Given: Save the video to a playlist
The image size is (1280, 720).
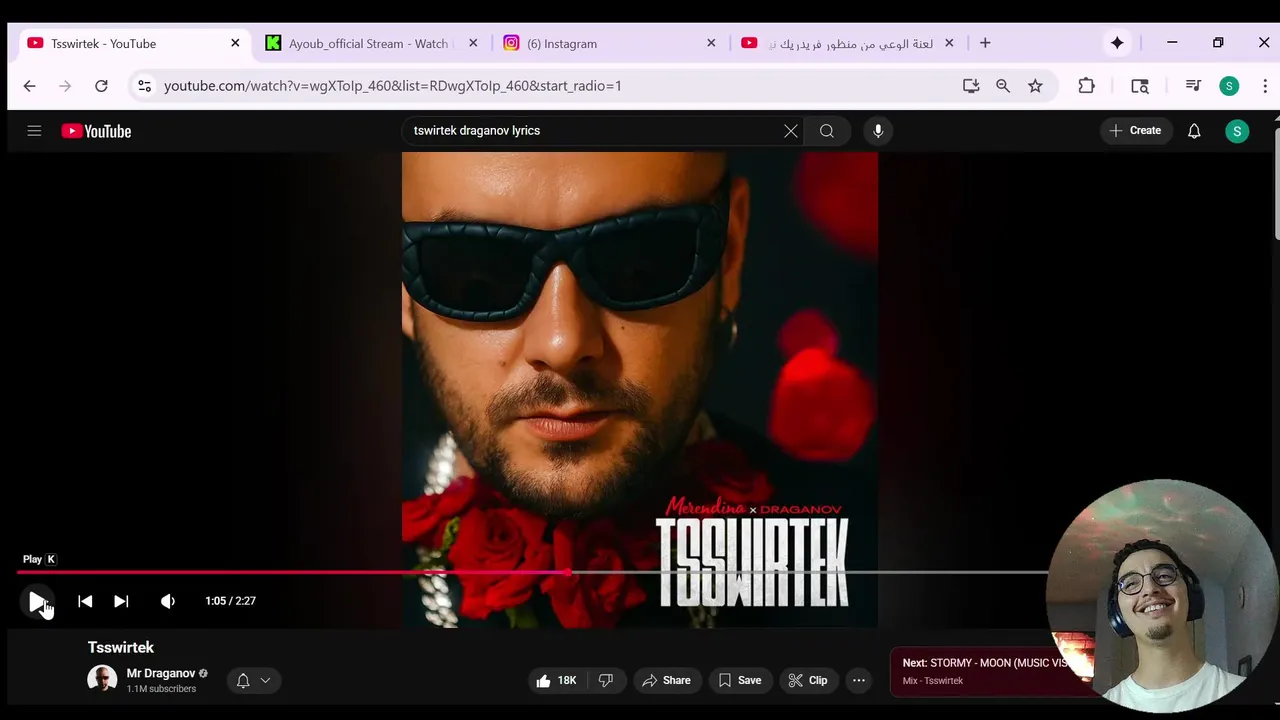Looking at the screenshot, I should point(740,681).
